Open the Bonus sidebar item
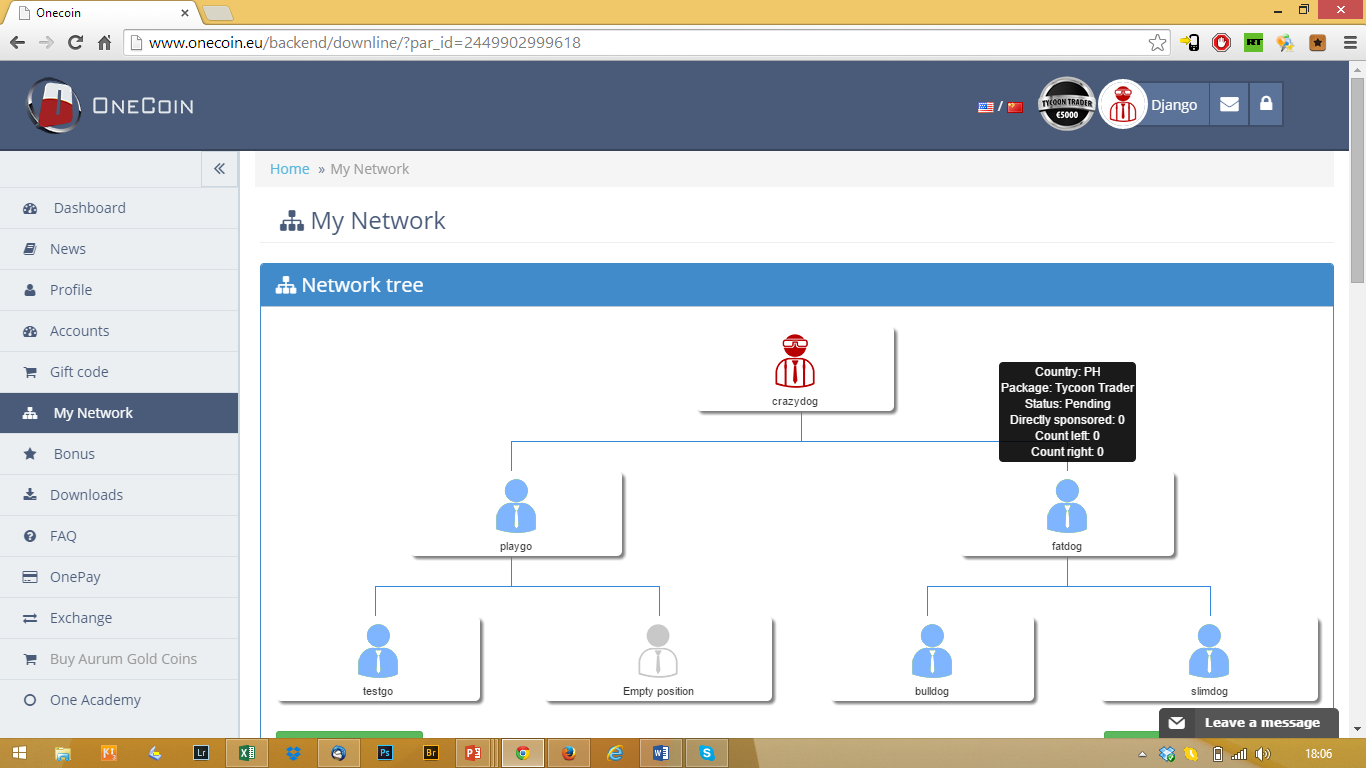 point(119,454)
